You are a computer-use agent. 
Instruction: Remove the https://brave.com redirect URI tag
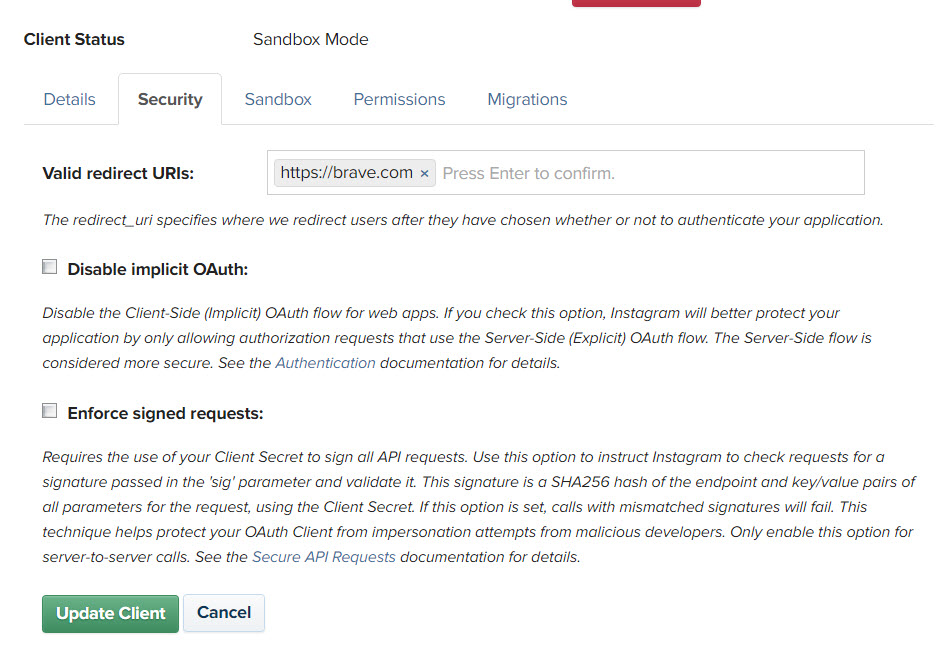425,172
